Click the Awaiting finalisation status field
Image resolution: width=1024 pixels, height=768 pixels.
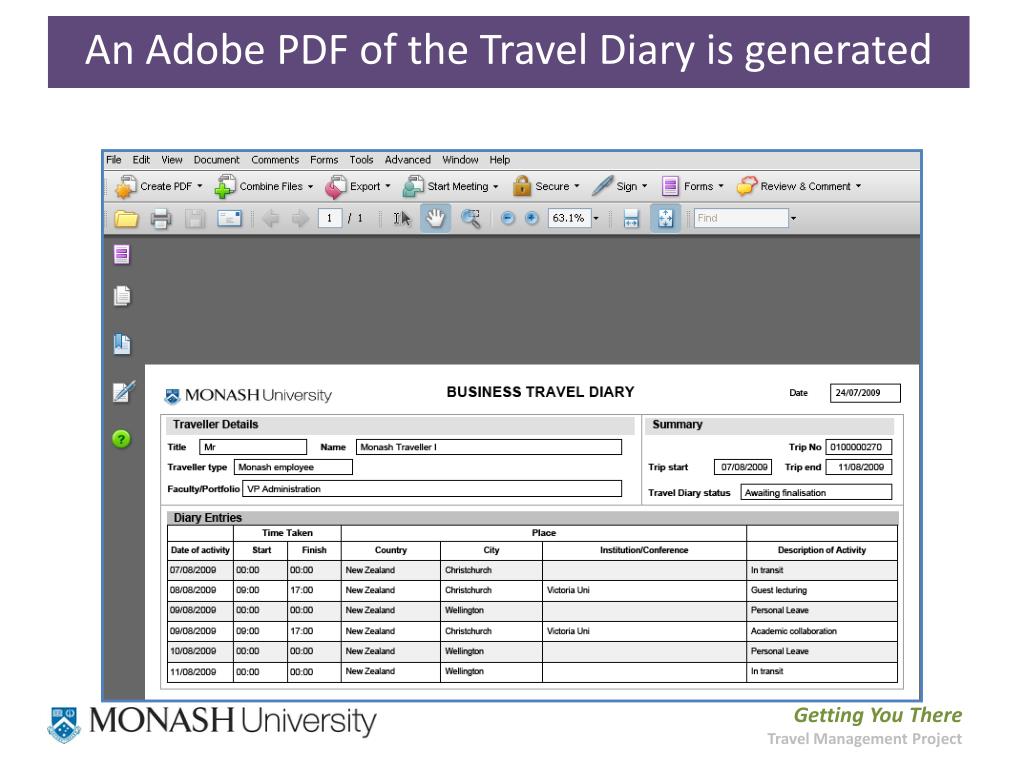point(816,493)
